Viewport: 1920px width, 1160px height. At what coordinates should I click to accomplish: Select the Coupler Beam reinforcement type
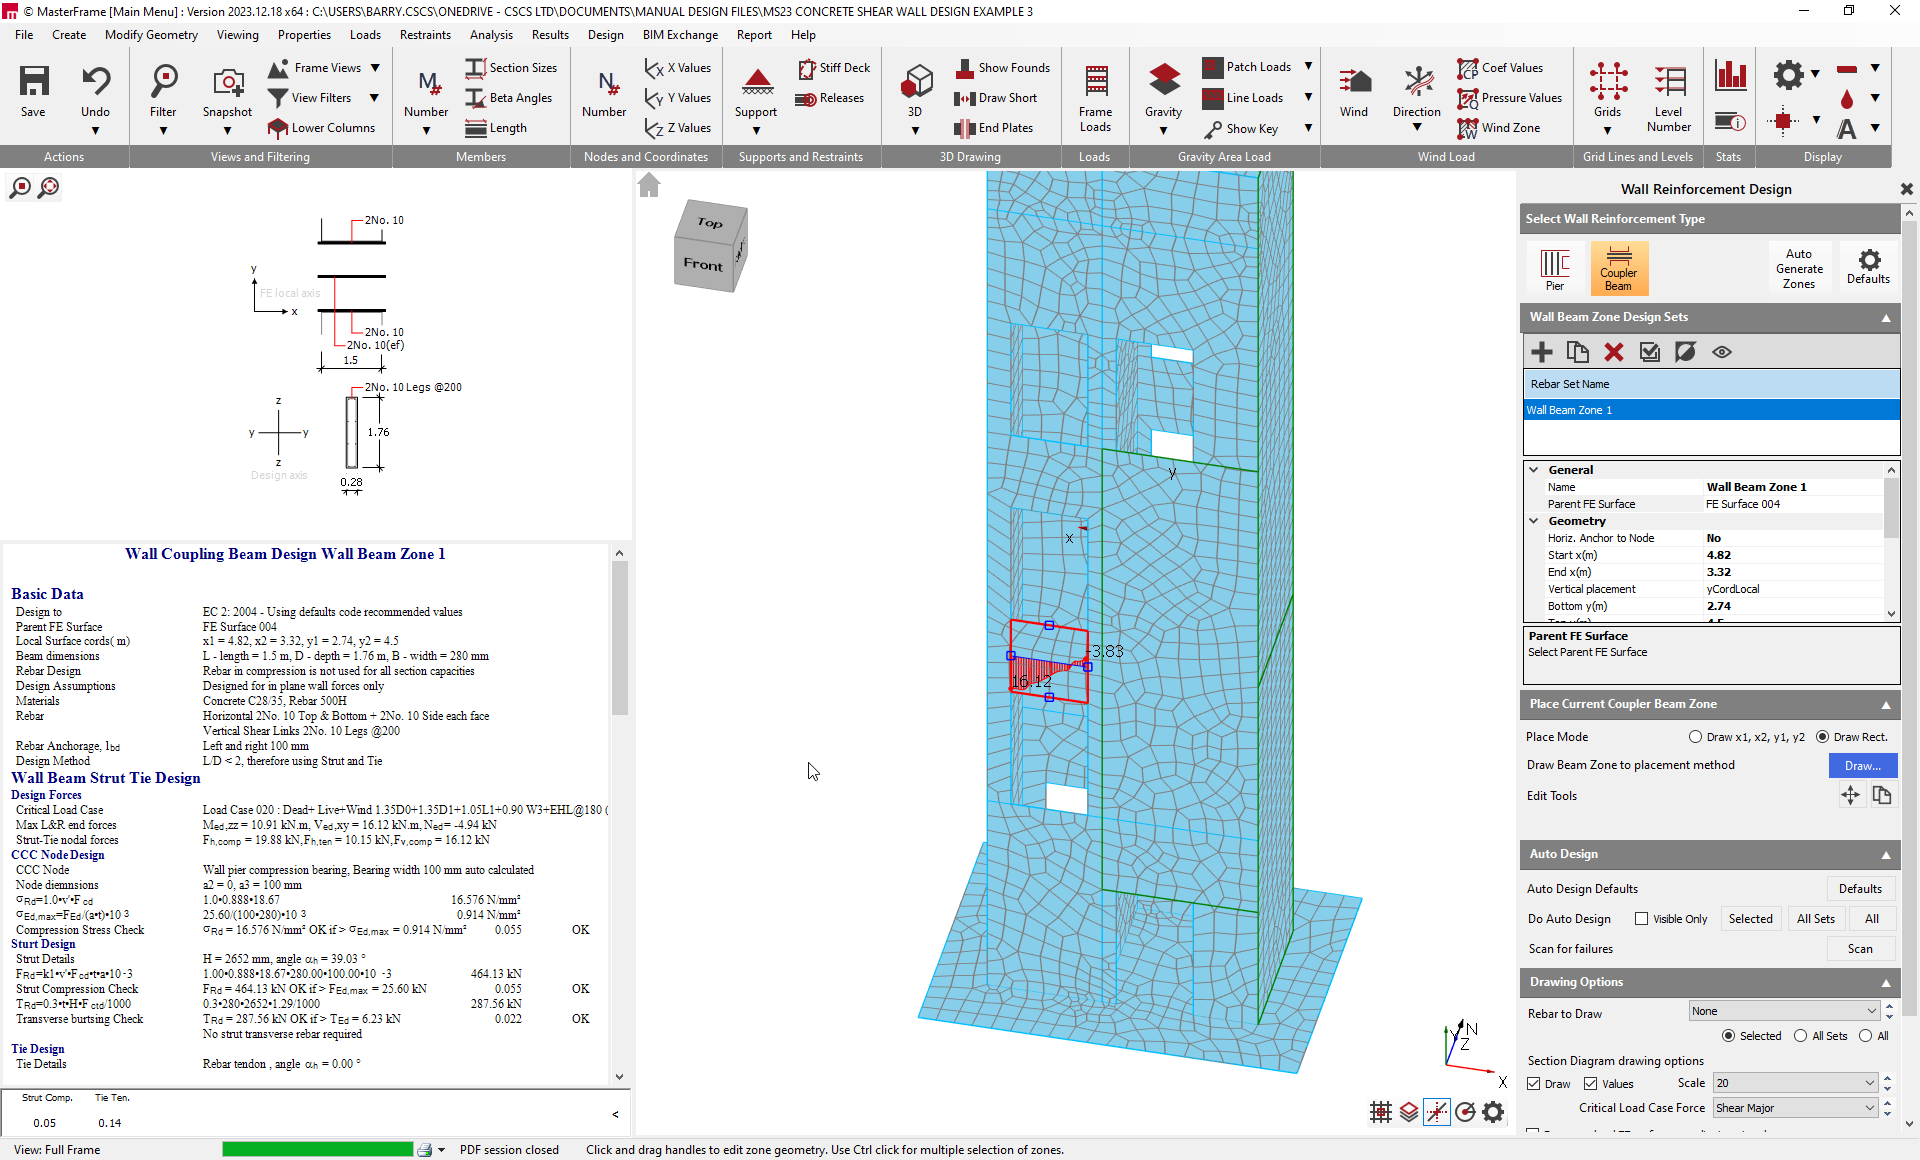(1618, 269)
